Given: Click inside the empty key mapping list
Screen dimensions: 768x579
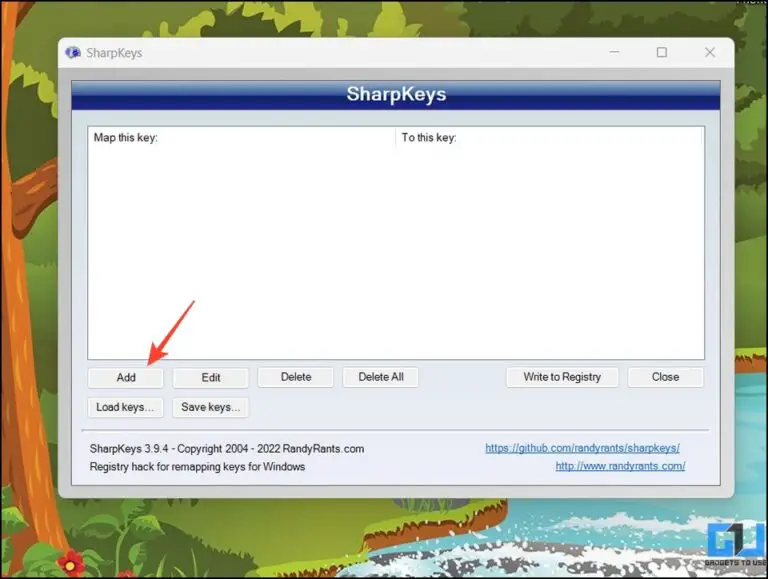Looking at the screenshot, I should click(x=395, y=250).
